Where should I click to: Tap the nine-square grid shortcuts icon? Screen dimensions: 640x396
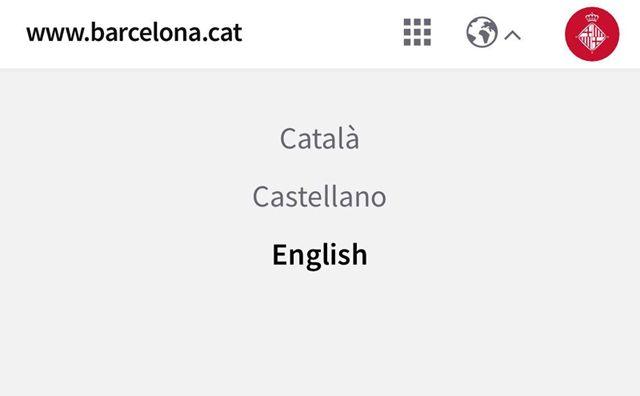[417, 32]
